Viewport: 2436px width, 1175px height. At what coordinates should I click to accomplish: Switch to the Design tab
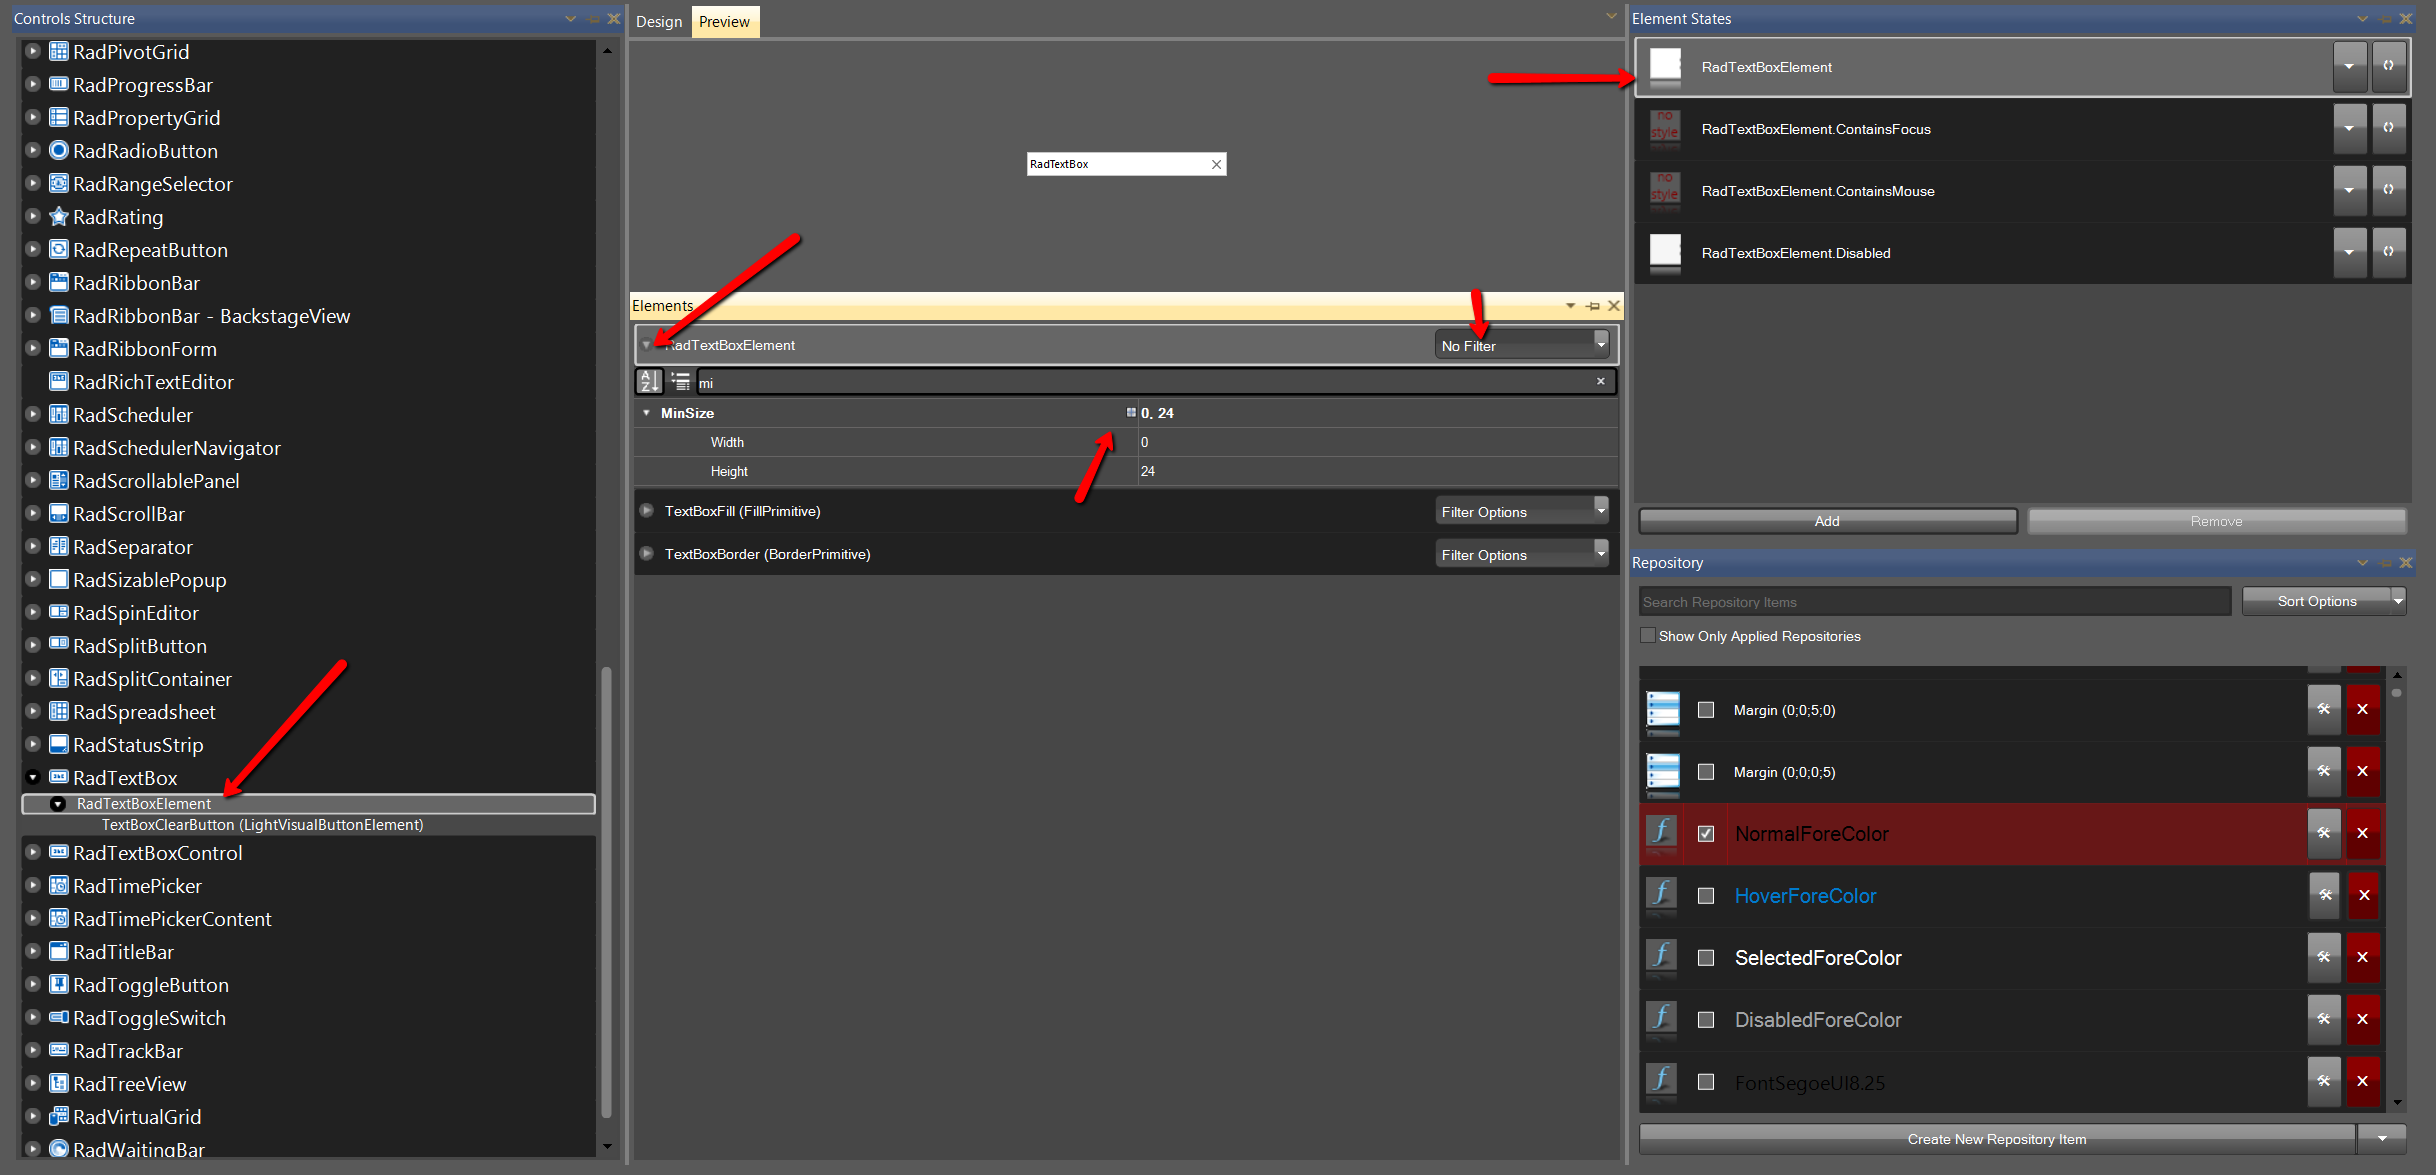659,22
